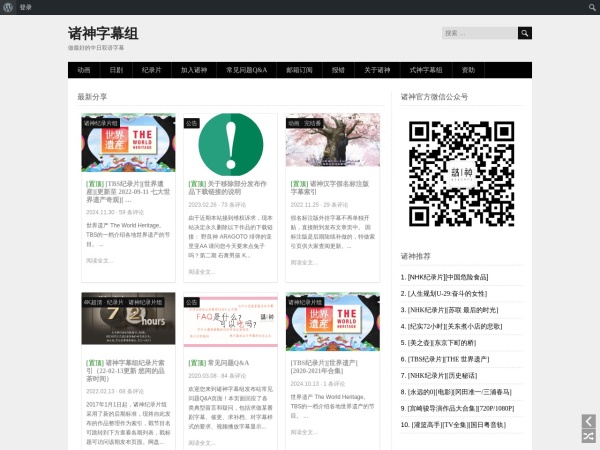This screenshot has height=450, width=600.
Task: Select 常见问题Q&A in the navigation bar
Action: click(x=246, y=70)
